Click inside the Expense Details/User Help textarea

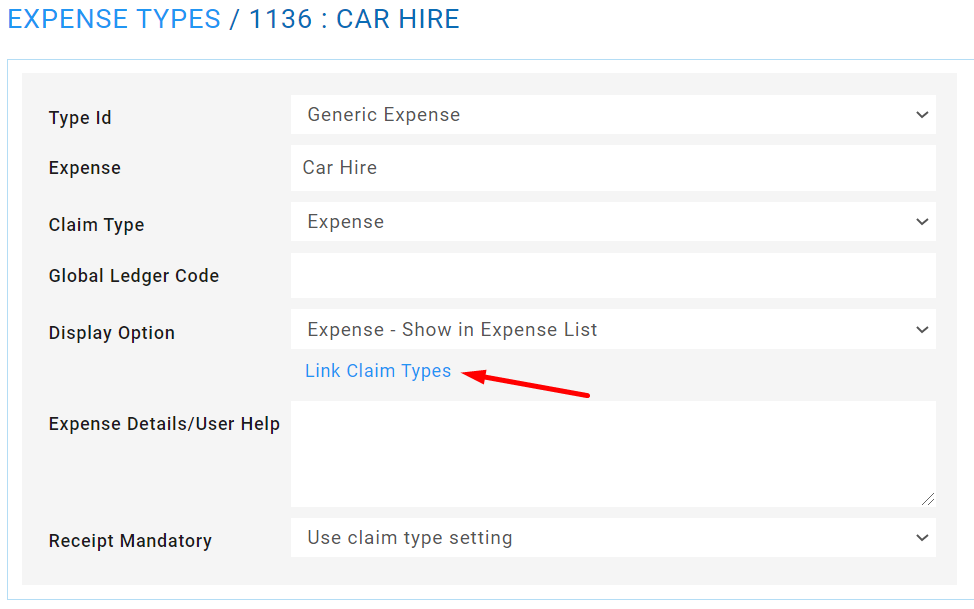(612, 454)
